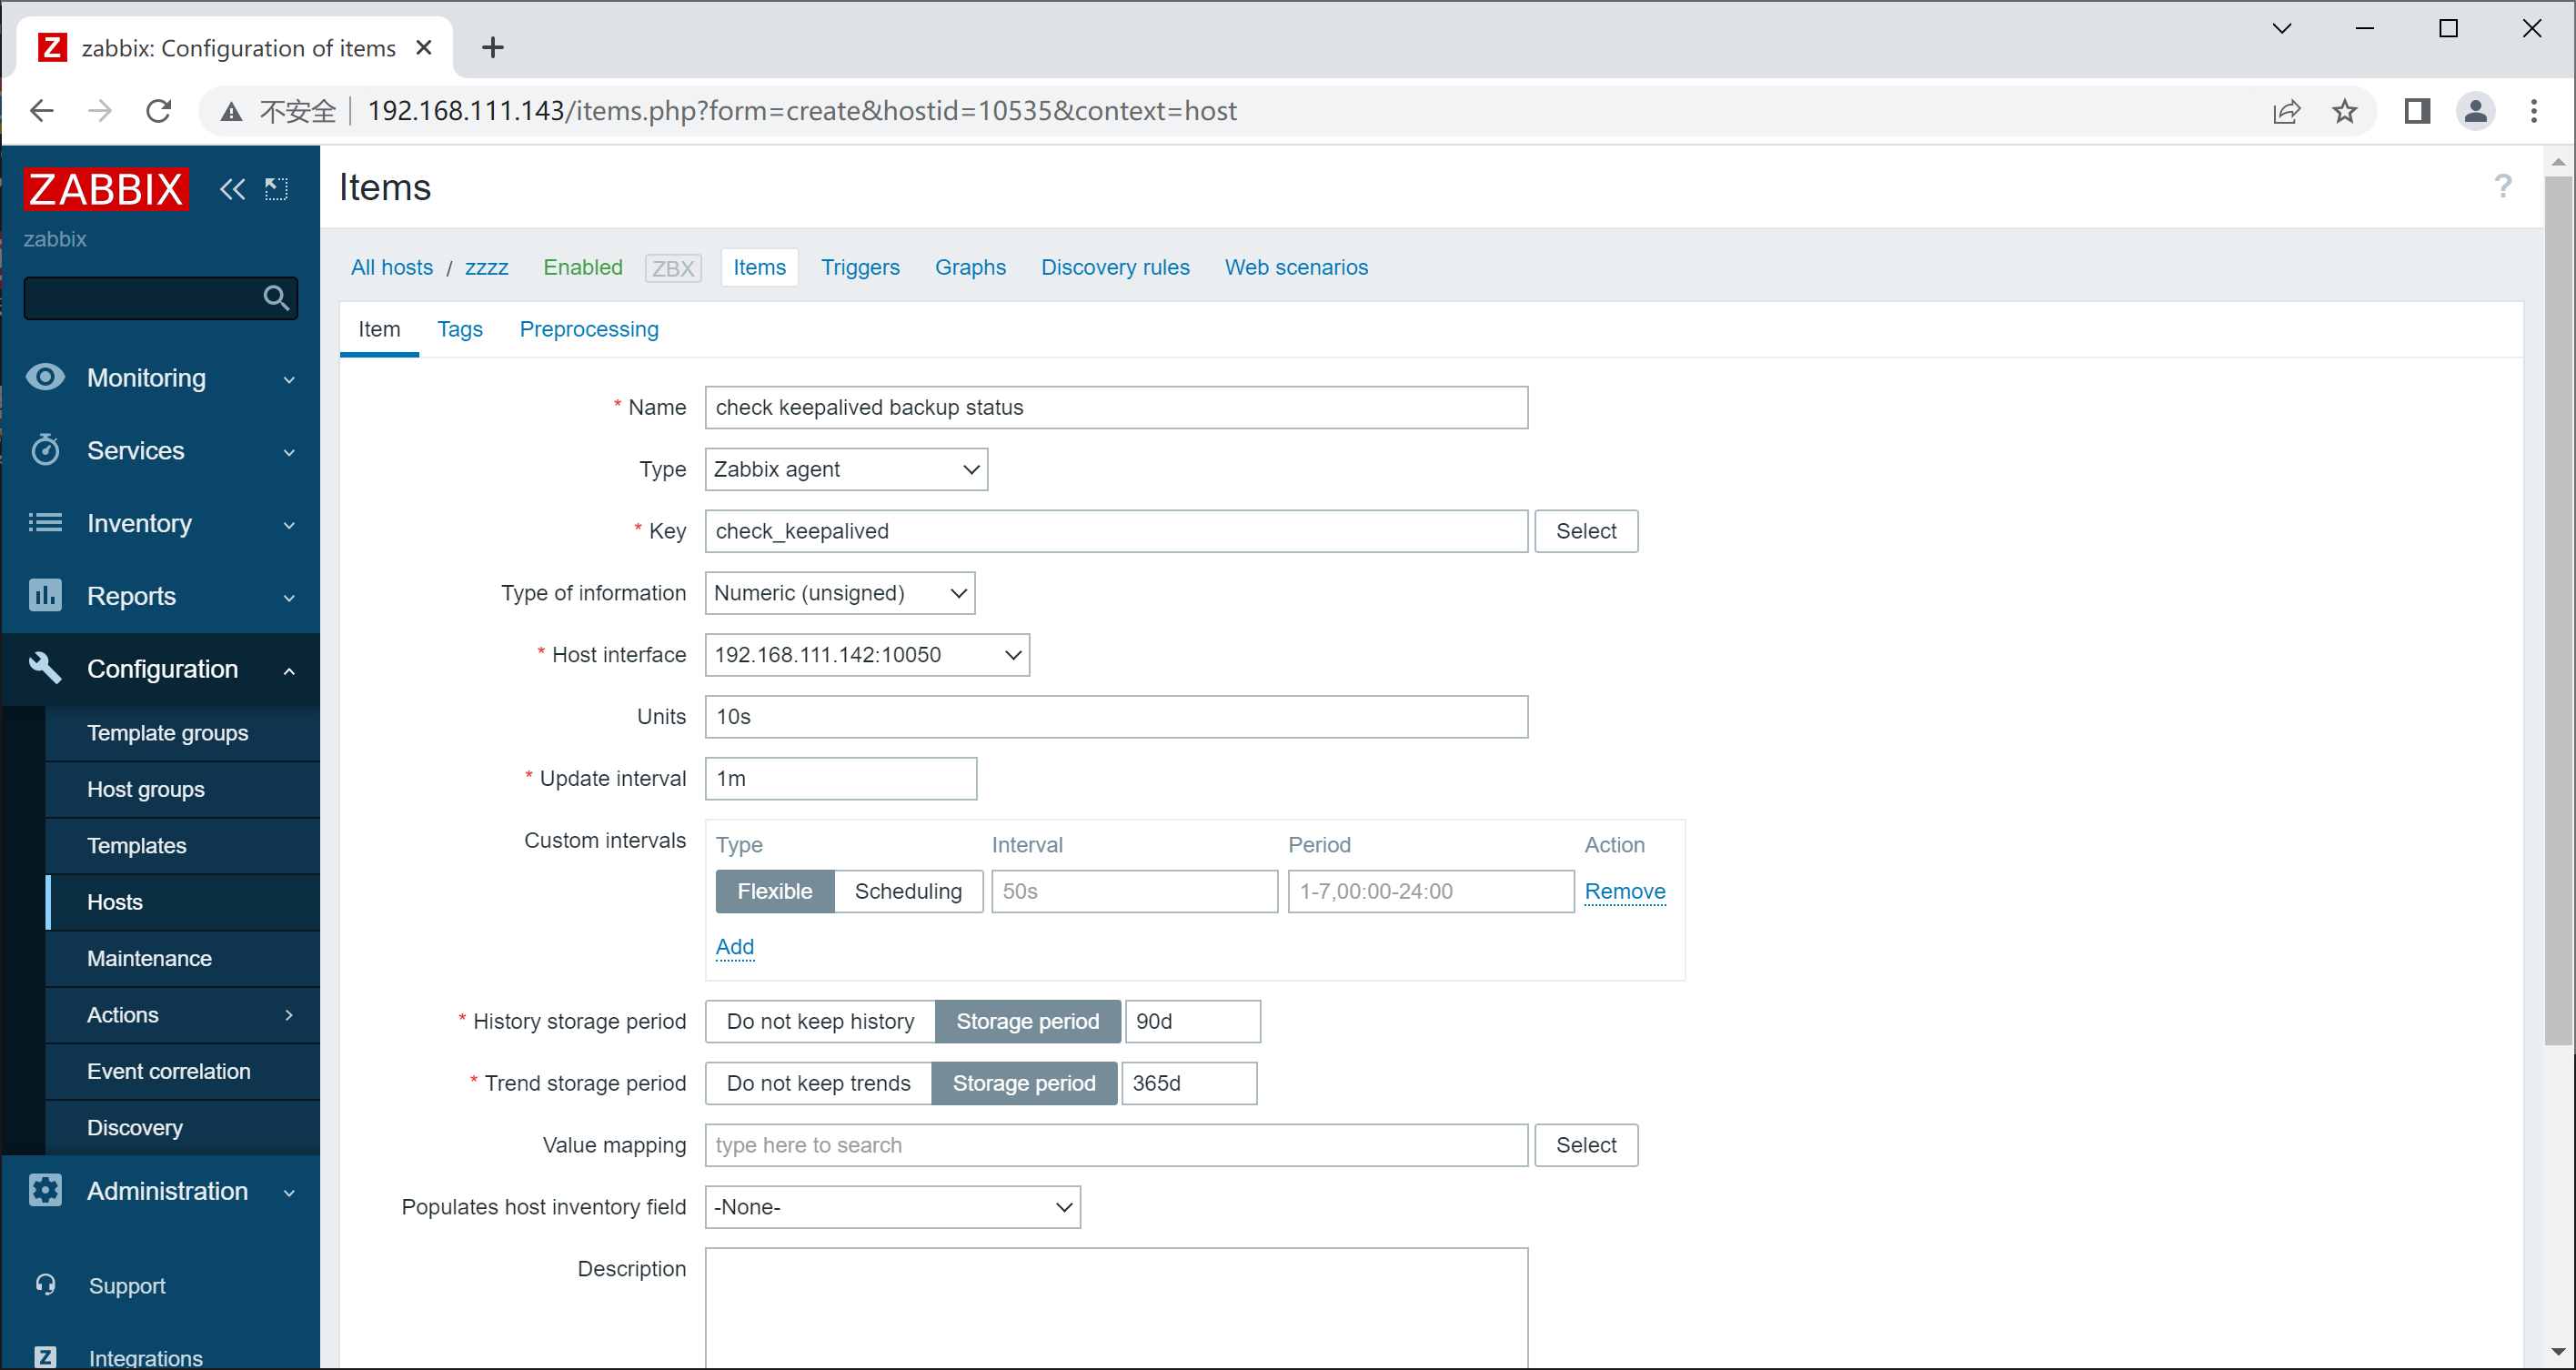This screenshot has width=2576, height=1370.
Task: Open Web scenarios host tab
Action: tap(1296, 267)
